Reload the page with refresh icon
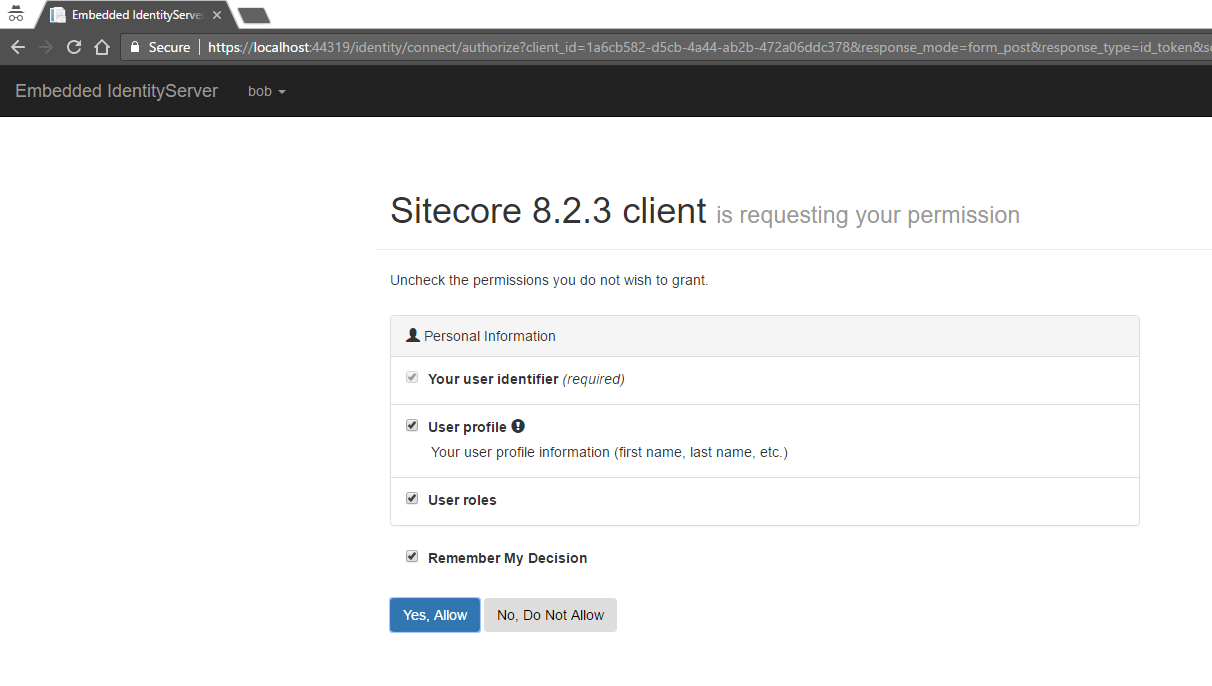The height and width of the screenshot is (686, 1212). point(74,47)
